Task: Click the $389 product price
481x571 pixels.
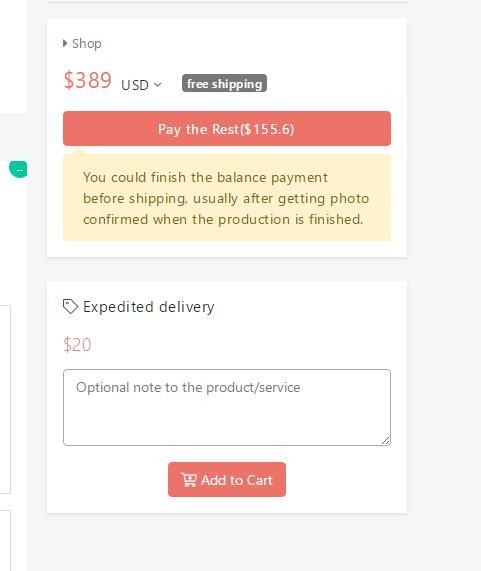Action: point(87,80)
